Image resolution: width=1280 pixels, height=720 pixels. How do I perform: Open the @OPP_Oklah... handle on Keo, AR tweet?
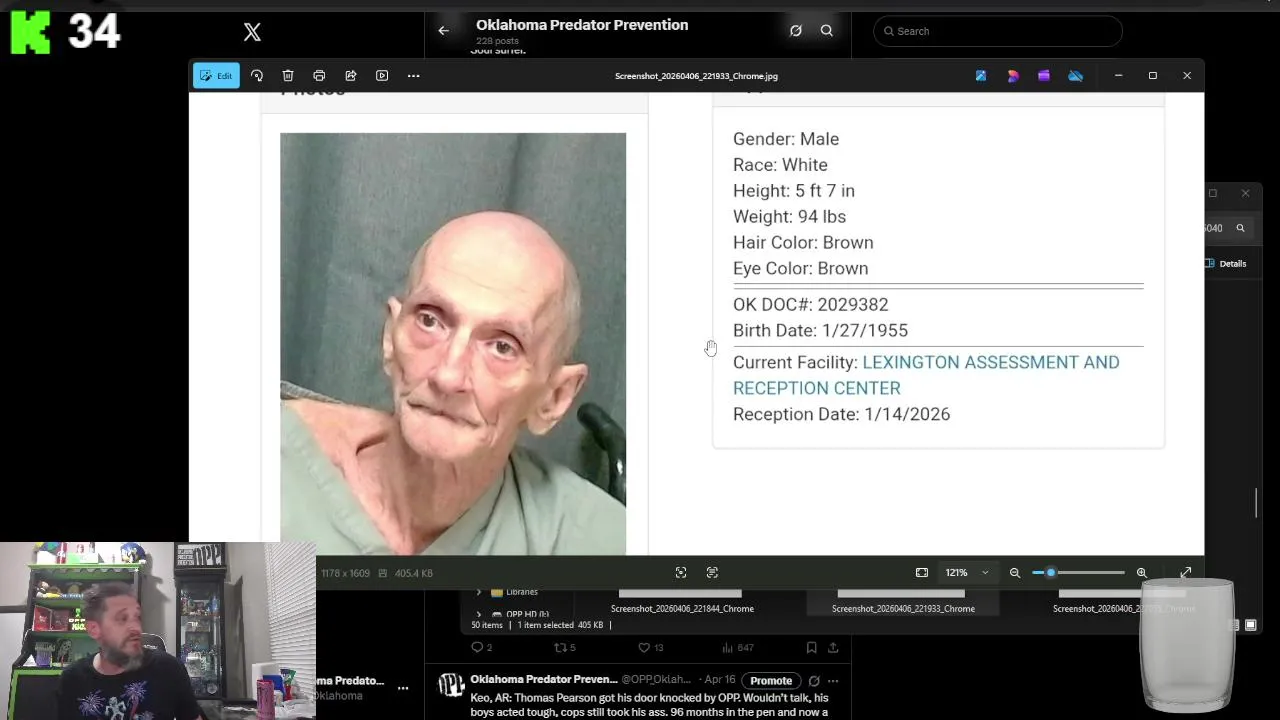tap(658, 680)
